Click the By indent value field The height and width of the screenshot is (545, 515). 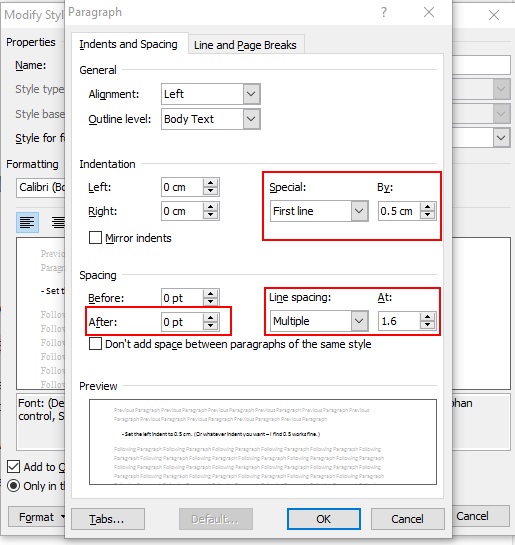[x=399, y=211]
